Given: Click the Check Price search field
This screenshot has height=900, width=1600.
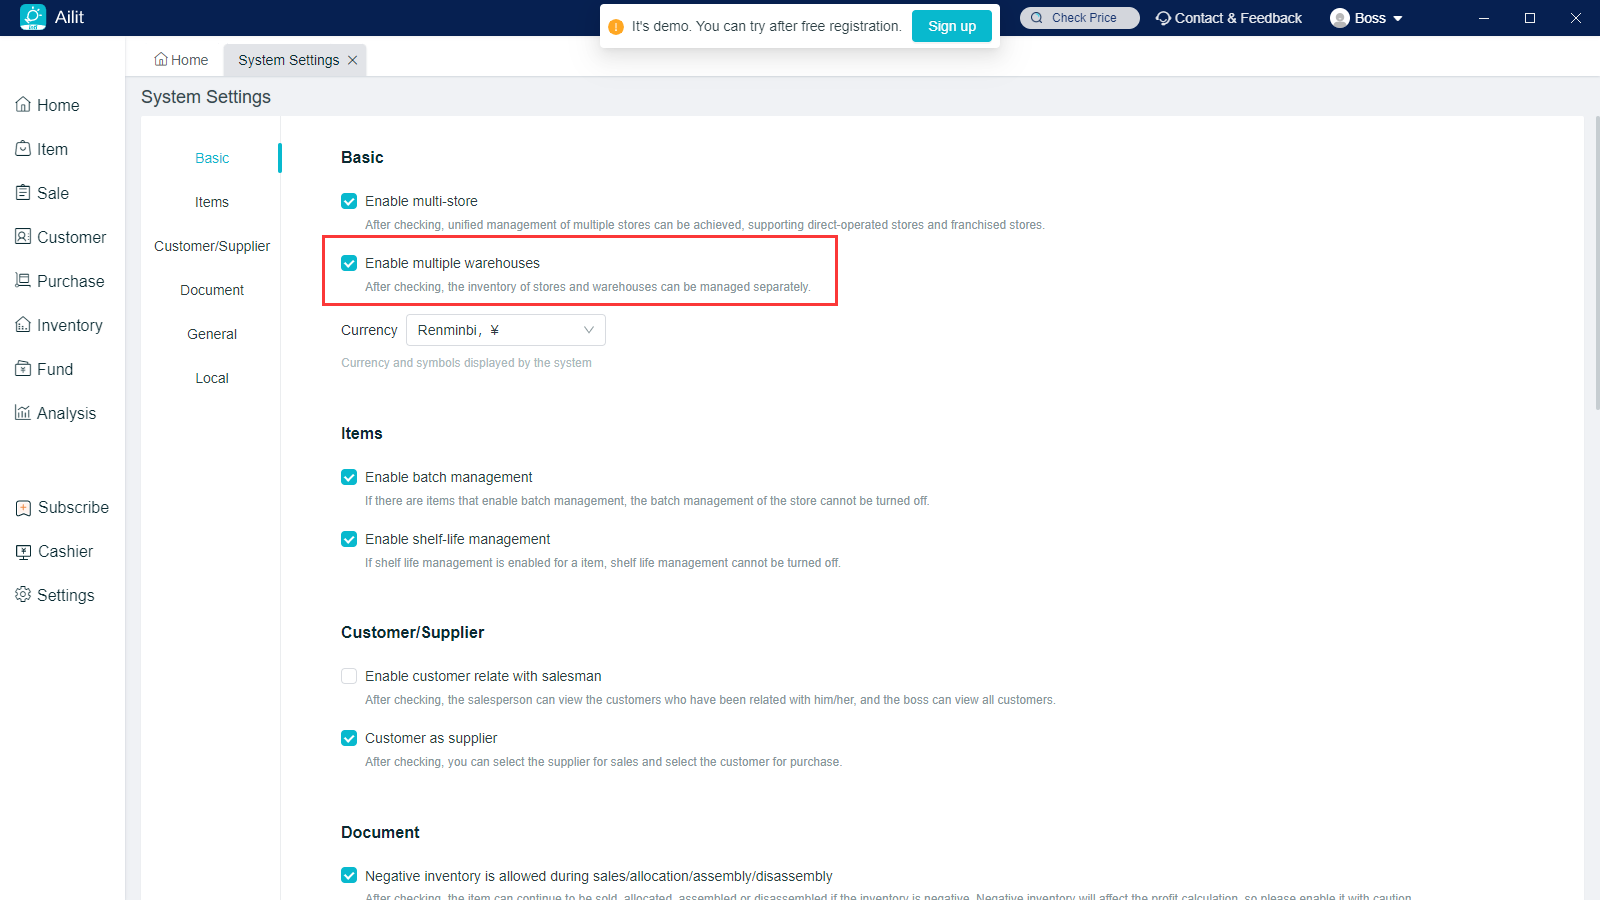Looking at the screenshot, I should click(x=1080, y=18).
